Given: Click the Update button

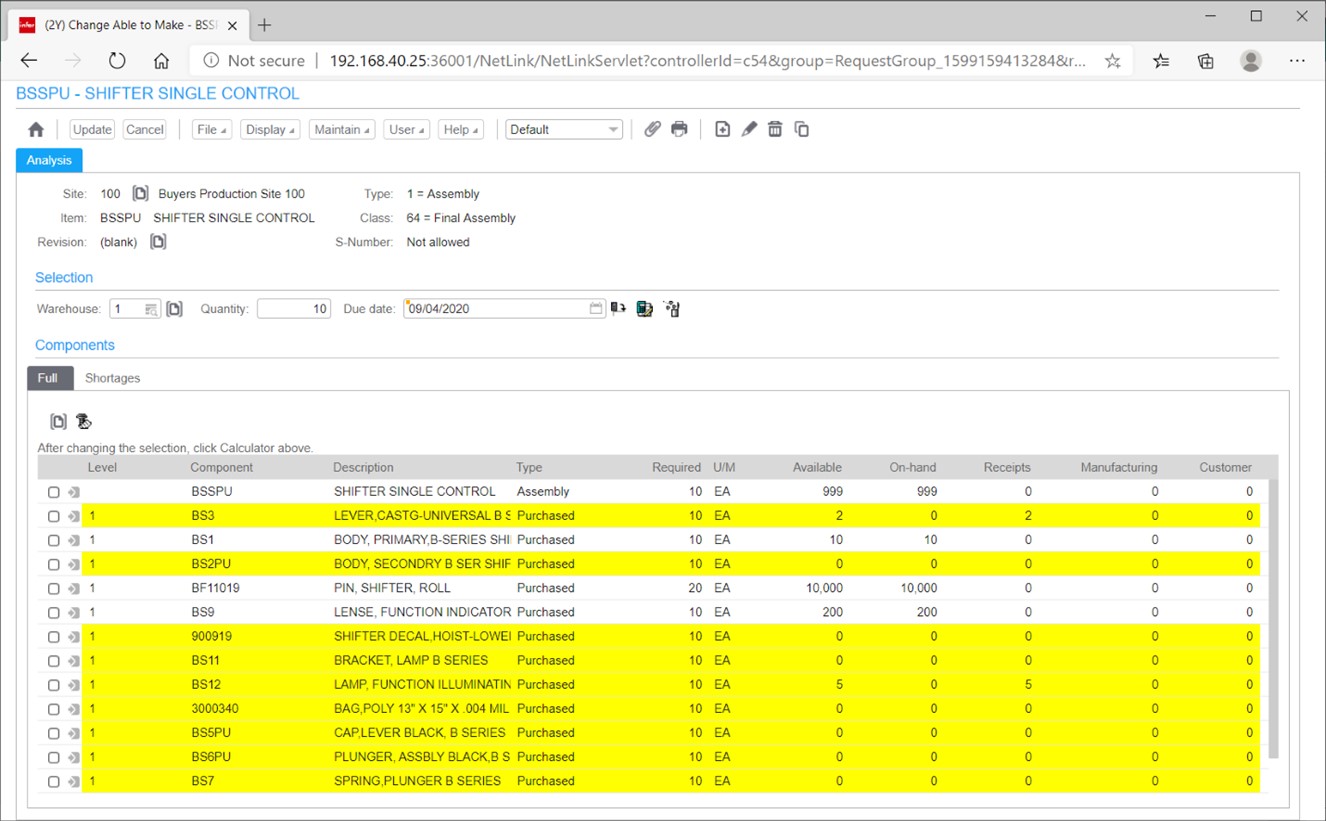Looking at the screenshot, I should pos(92,129).
